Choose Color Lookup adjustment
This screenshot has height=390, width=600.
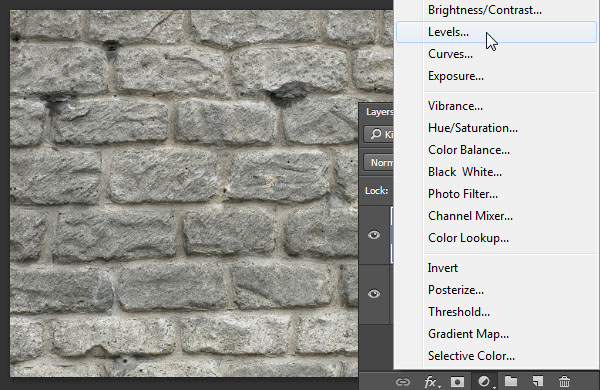pos(468,238)
